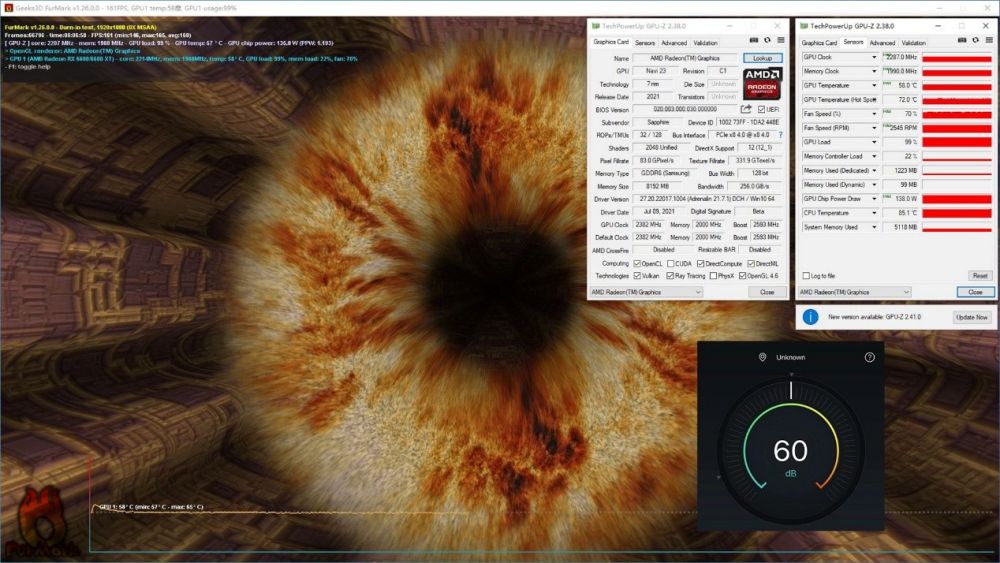Click the GPU Load red sensor graph
This screenshot has height=563, width=1000.
(956, 142)
